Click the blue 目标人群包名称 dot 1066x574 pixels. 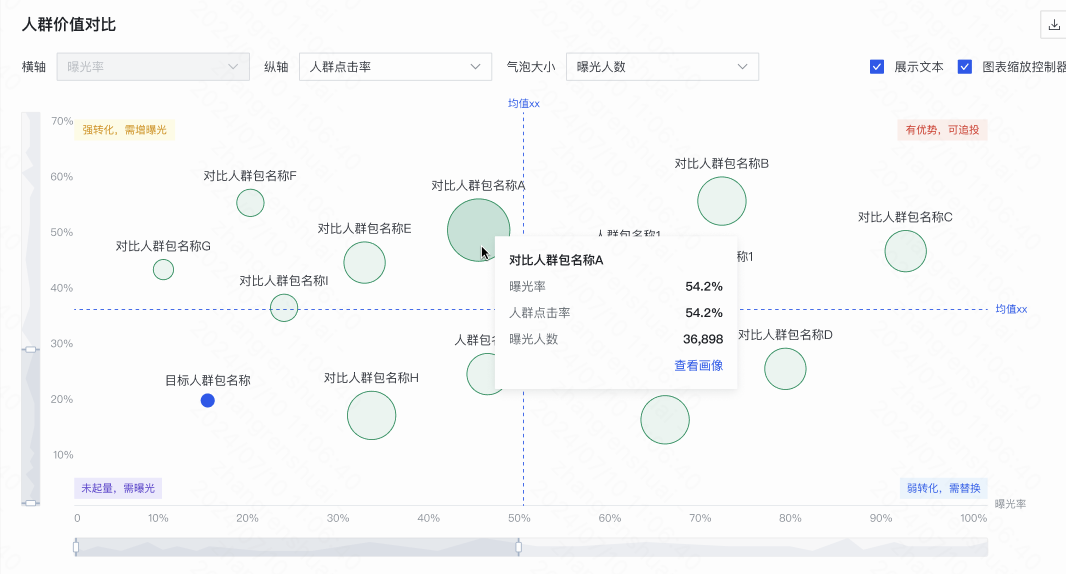208,401
